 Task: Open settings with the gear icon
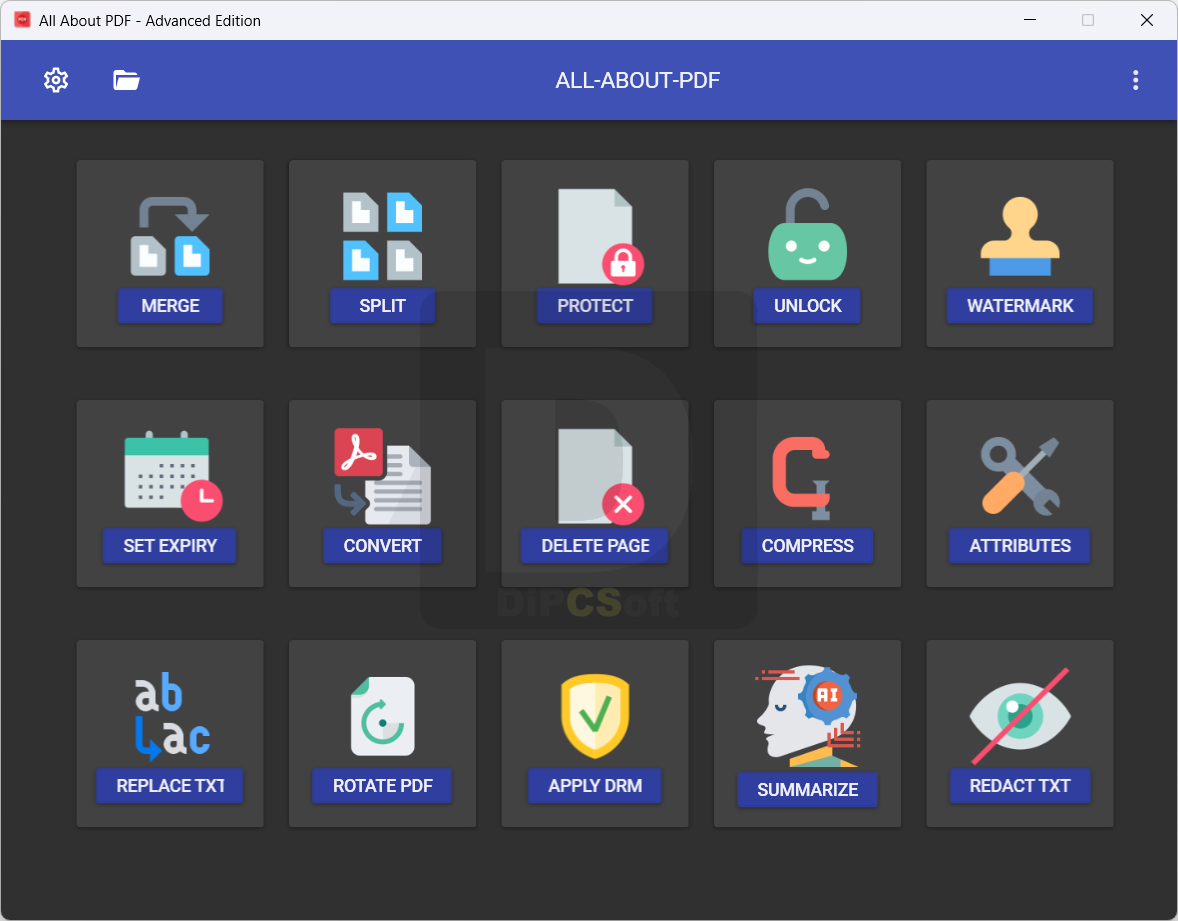[56, 80]
